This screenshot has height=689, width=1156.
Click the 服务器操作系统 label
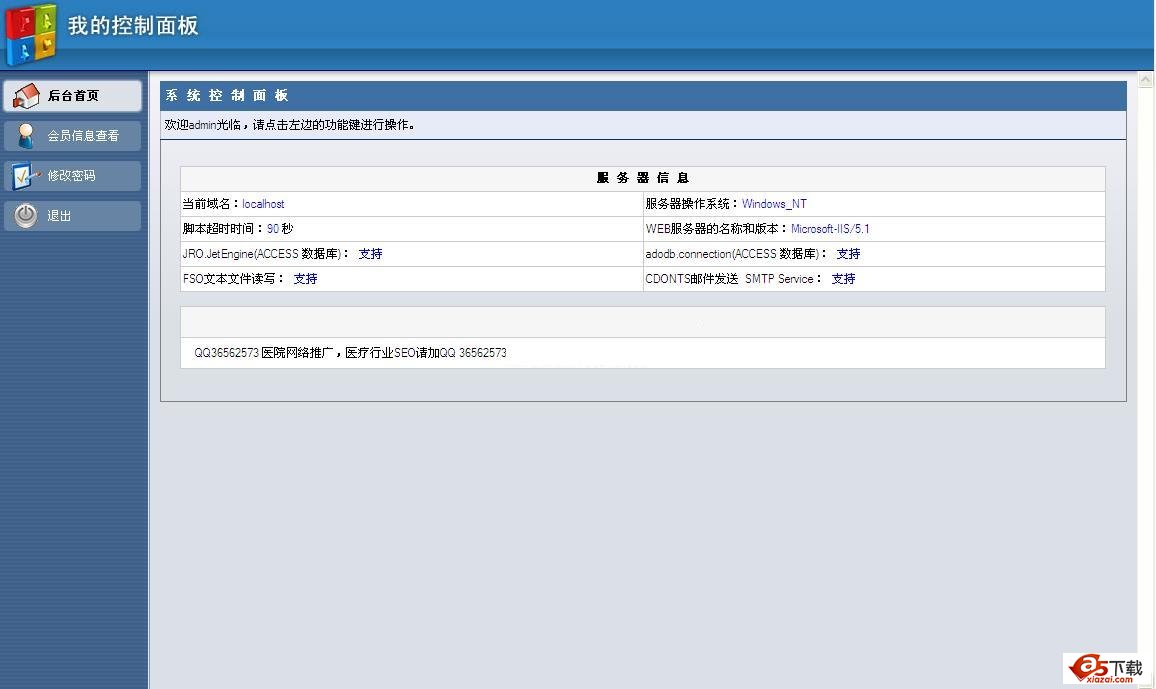693,203
